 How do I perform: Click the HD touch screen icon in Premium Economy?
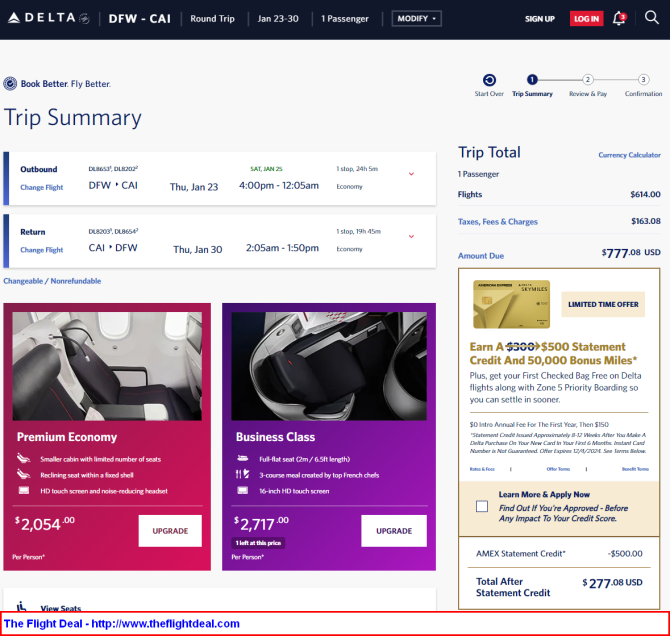(24, 490)
